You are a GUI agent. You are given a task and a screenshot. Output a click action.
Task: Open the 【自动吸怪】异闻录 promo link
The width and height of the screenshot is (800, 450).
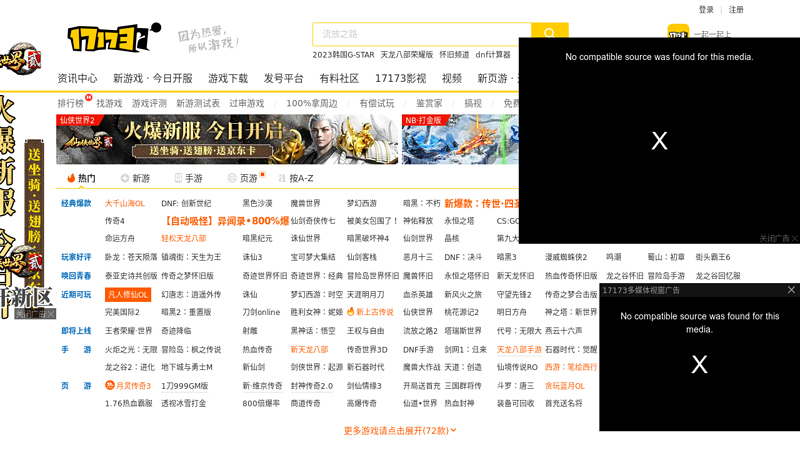click(226, 221)
